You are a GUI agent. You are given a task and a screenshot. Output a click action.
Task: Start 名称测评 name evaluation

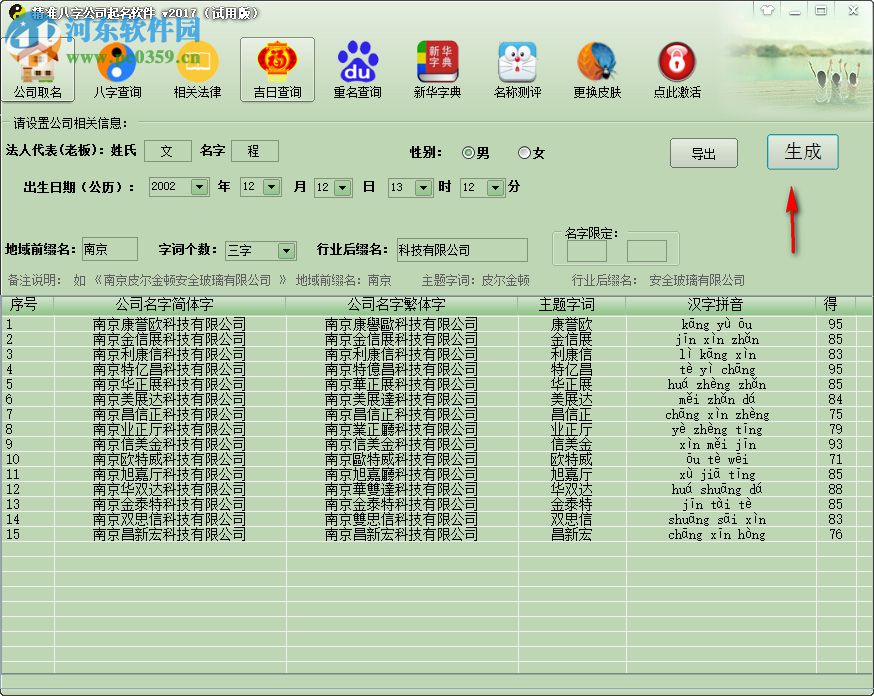tap(517, 68)
